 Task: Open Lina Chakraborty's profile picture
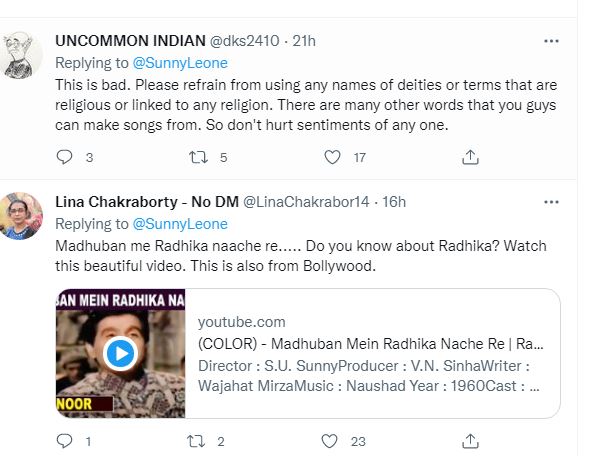(x=21, y=216)
